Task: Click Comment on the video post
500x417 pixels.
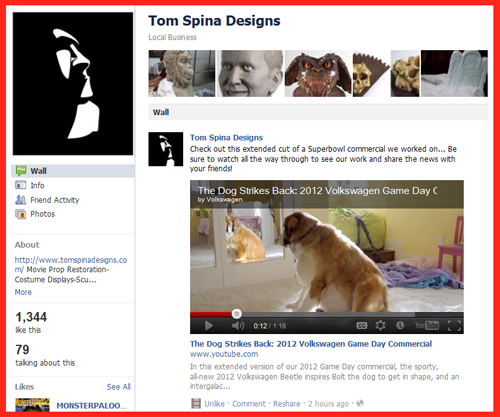Action: pyautogui.click(x=249, y=404)
